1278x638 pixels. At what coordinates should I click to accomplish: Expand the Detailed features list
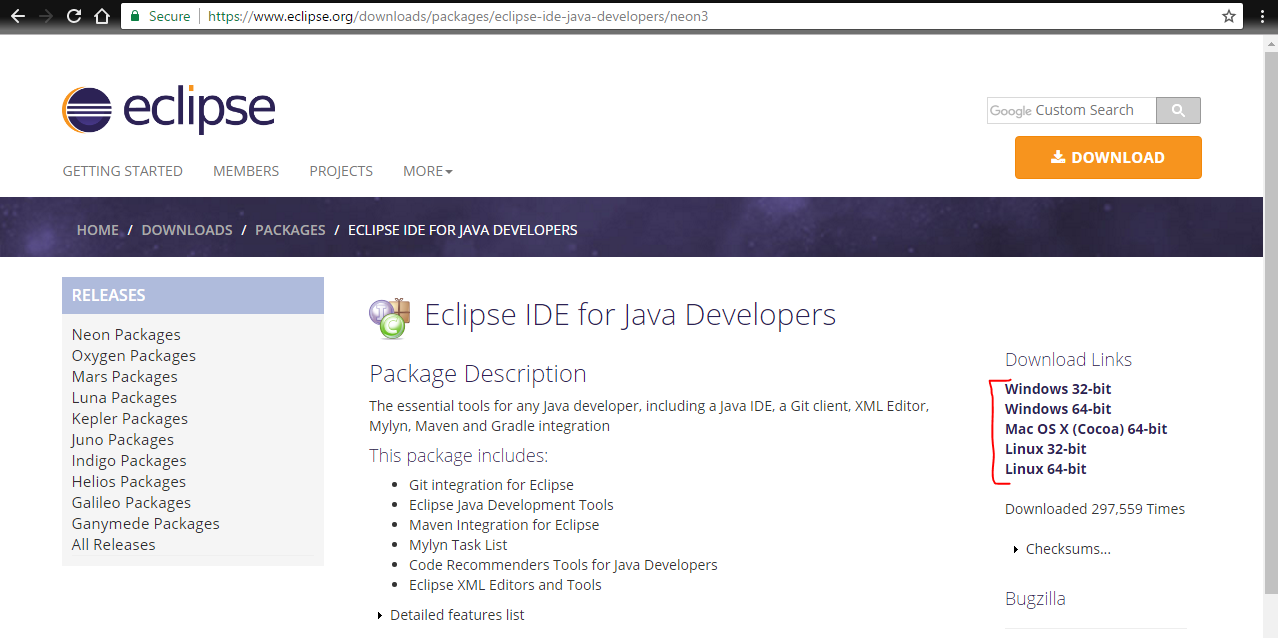click(457, 614)
